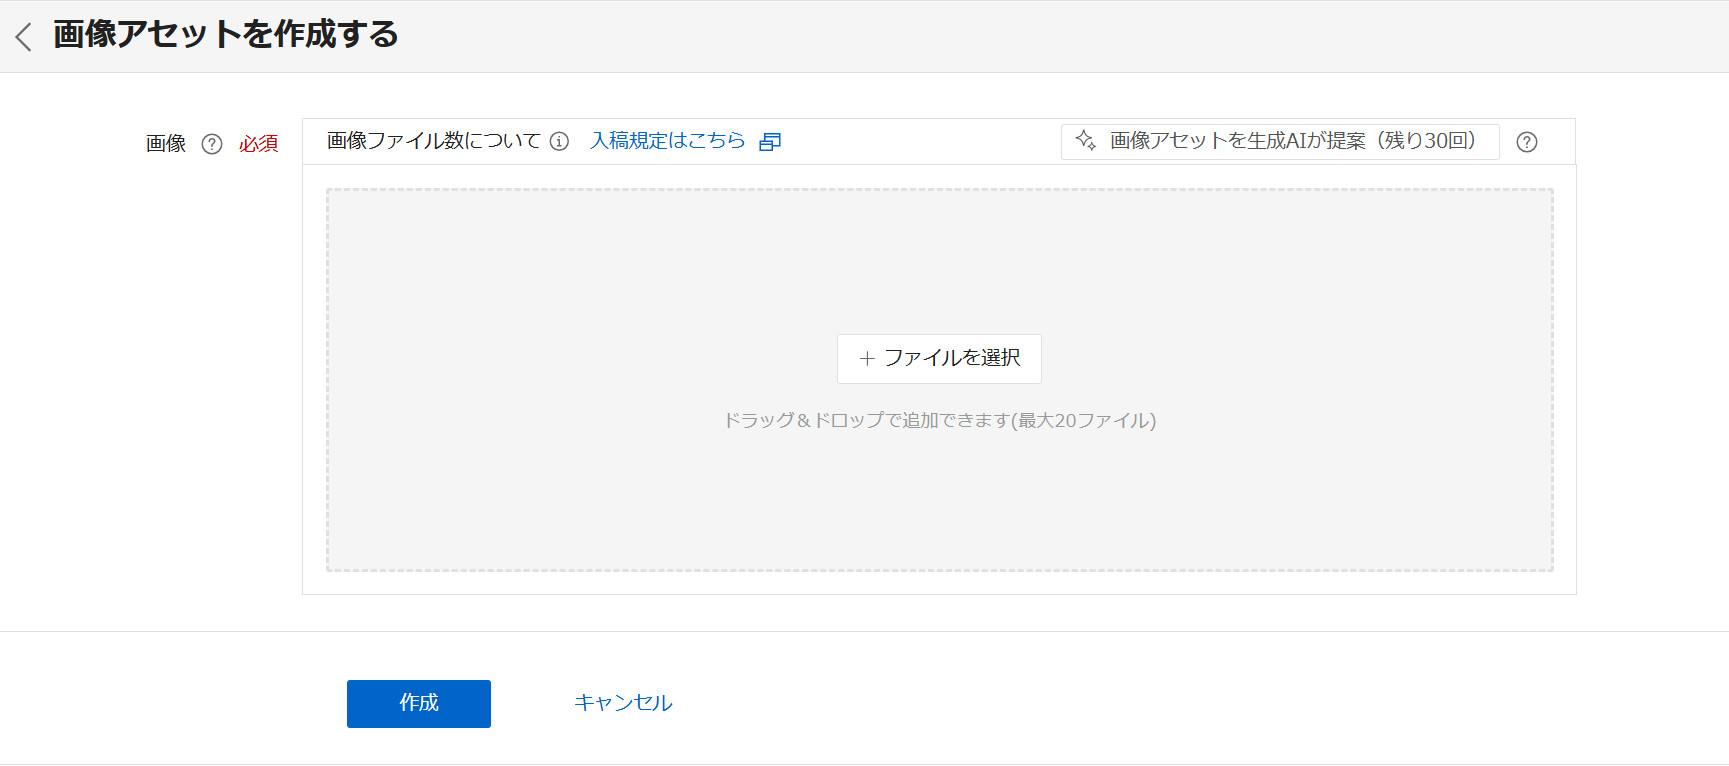Open the external window icon after 入稿規定はこちら
1729x766 pixels.
click(770, 142)
